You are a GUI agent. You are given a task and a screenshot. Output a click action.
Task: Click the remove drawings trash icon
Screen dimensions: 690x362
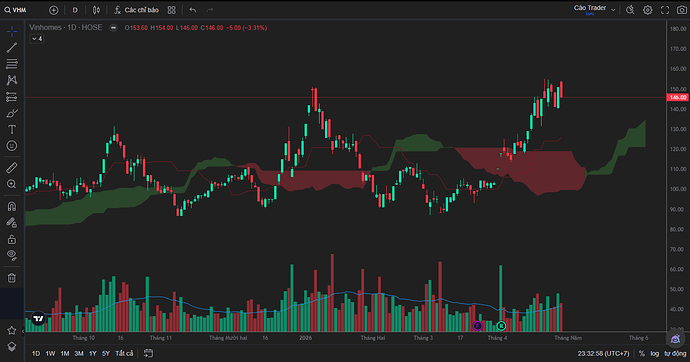click(12, 278)
